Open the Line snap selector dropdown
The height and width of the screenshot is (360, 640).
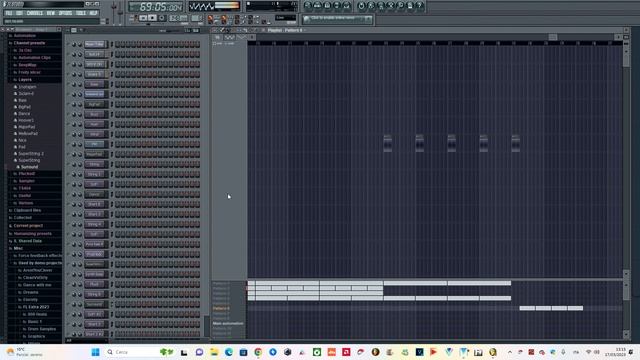coord(285,18)
